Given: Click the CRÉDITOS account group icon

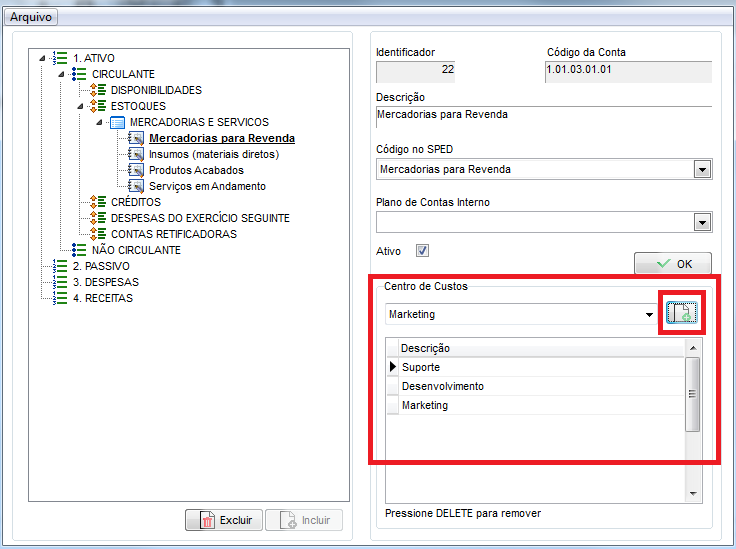Looking at the screenshot, I should (97, 202).
